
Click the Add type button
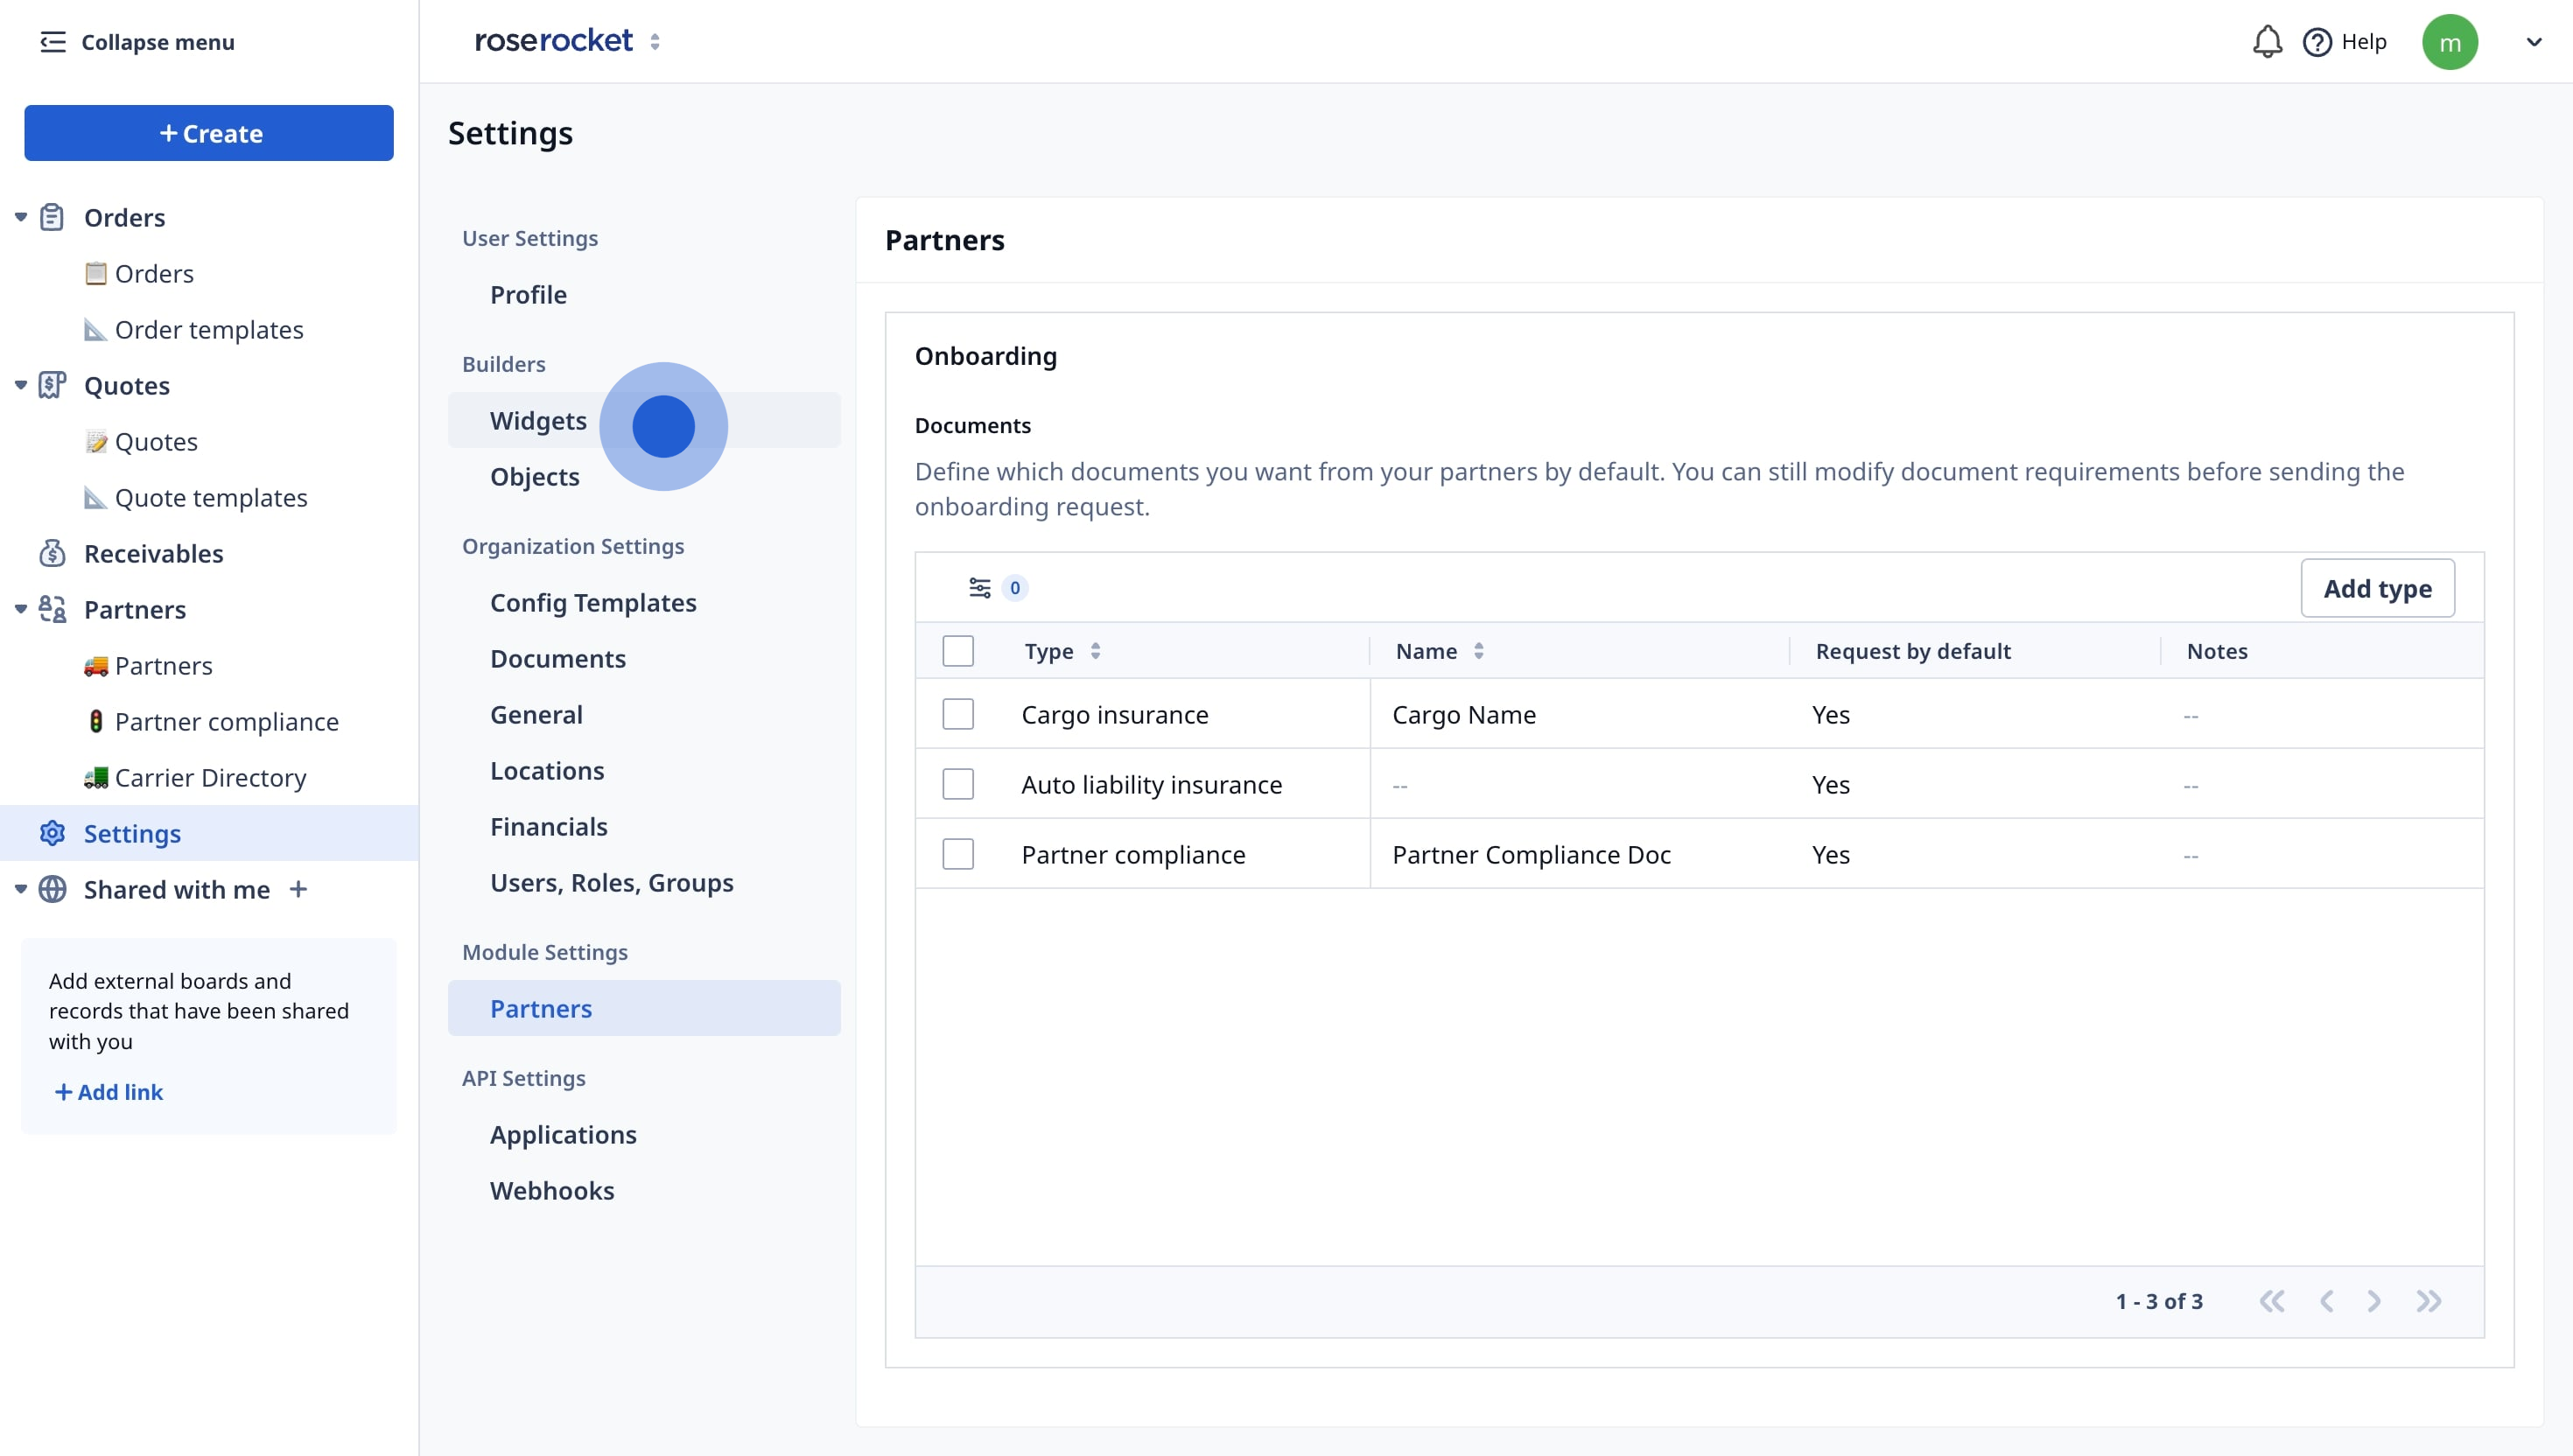2377,588
